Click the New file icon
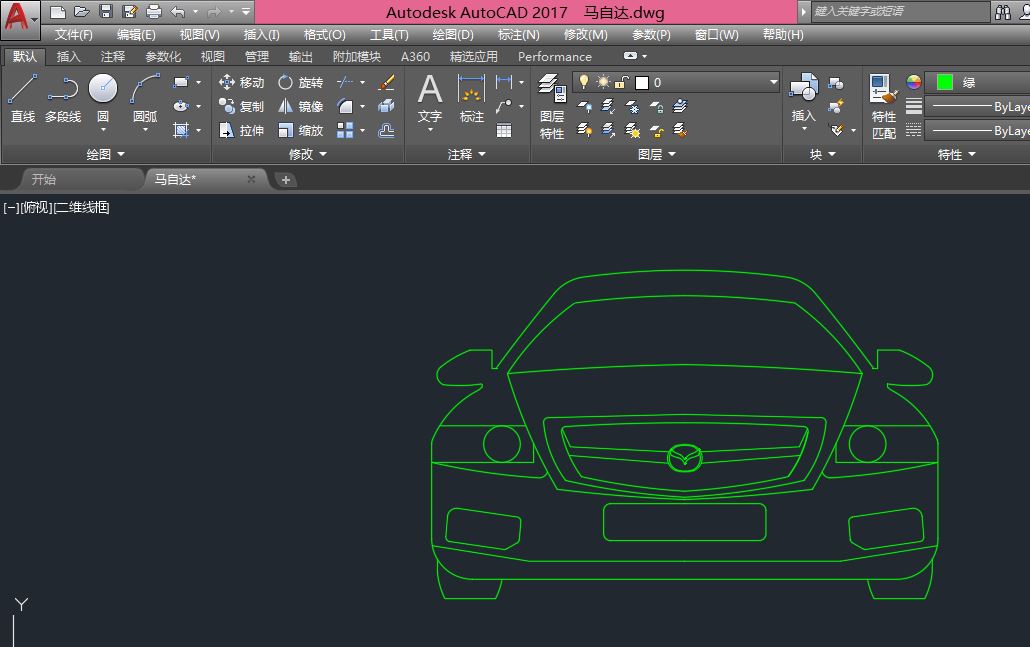 (x=58, y=11)
